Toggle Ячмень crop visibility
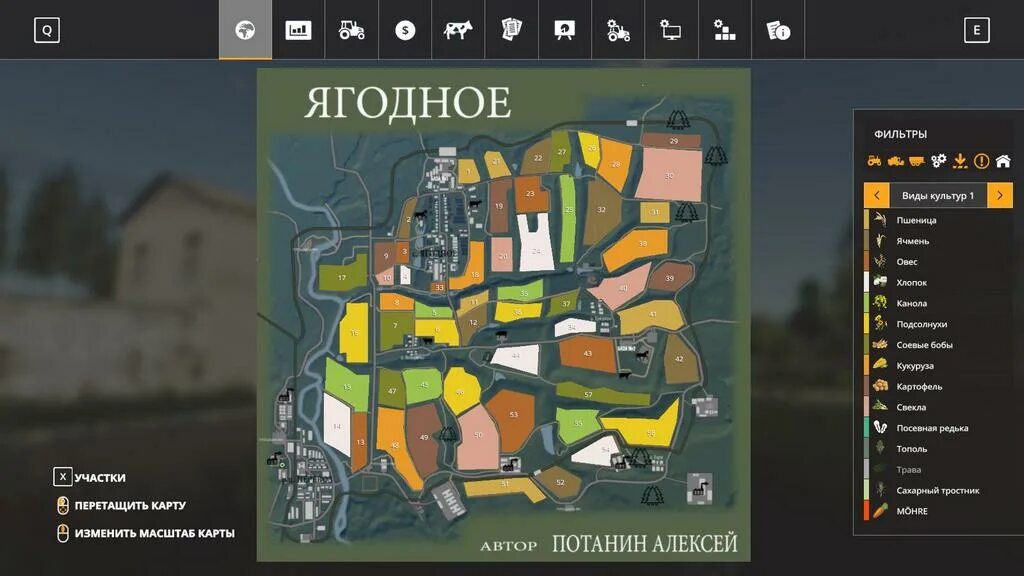This screenshot has width=1024, height=576. (938, 241)
